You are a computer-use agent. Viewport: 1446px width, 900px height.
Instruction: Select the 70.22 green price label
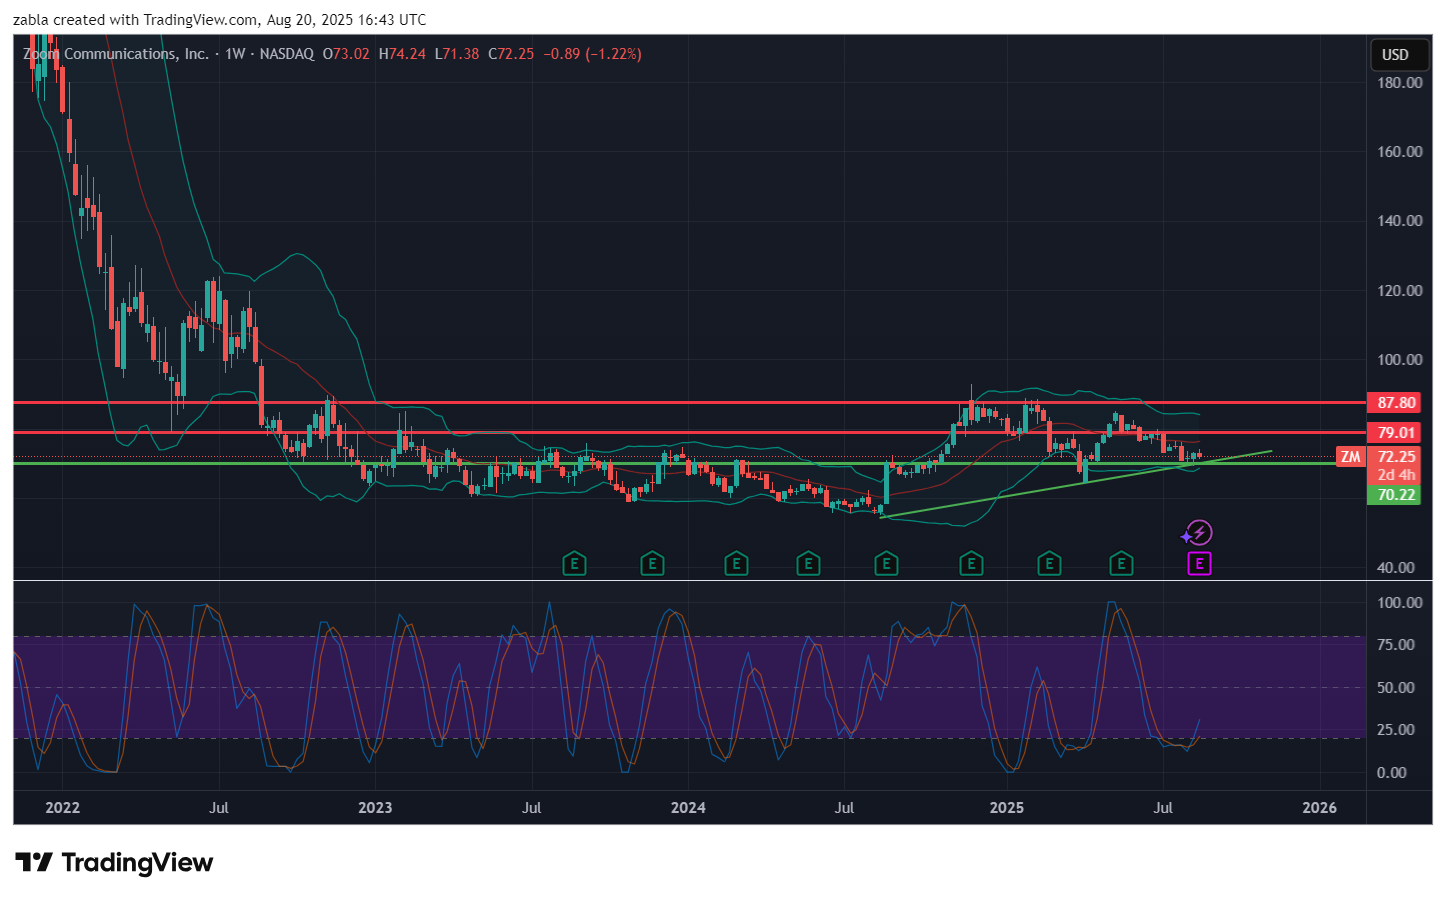[1393, 495]
